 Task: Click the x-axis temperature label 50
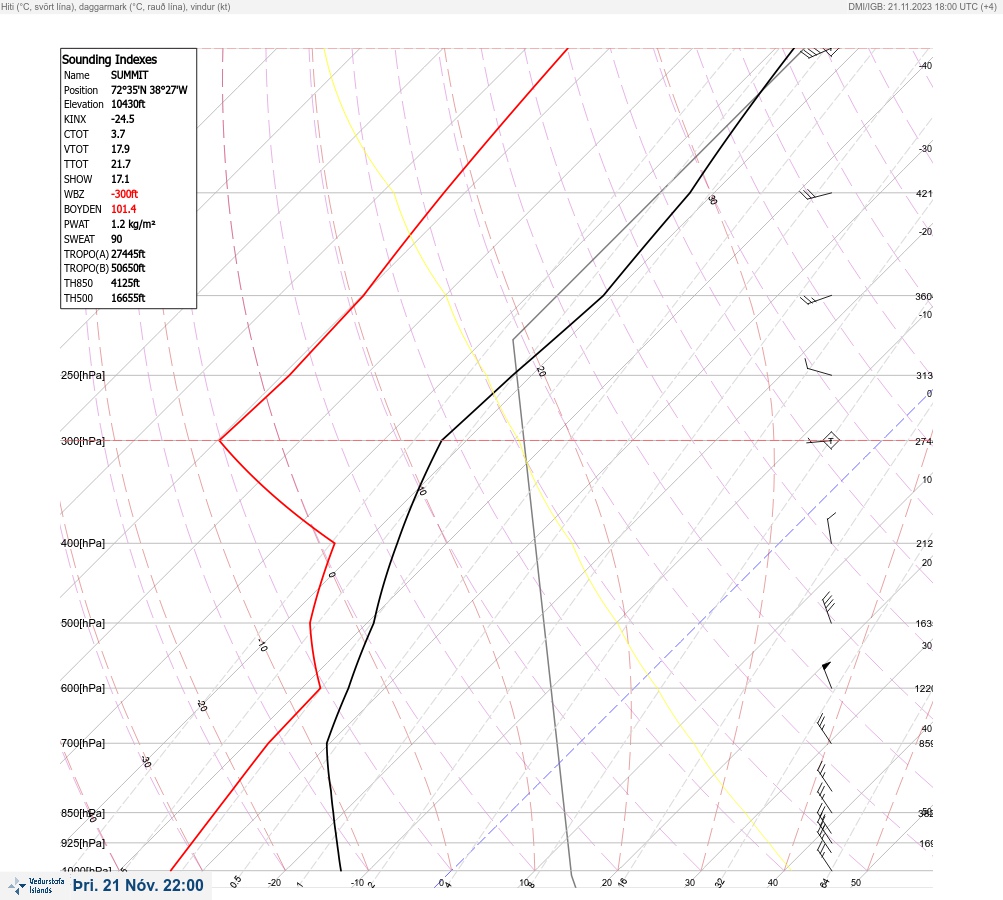point(856,883)
